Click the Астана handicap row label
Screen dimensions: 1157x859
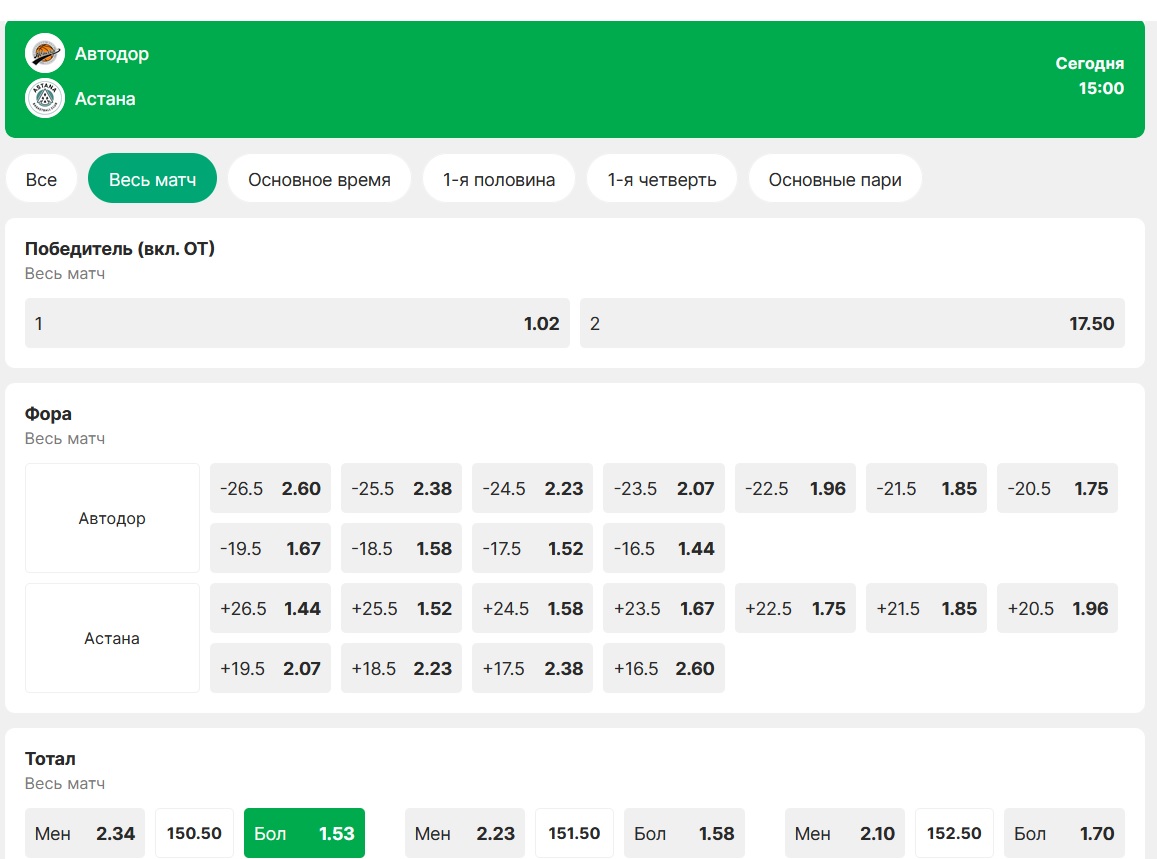pos(112,638)
